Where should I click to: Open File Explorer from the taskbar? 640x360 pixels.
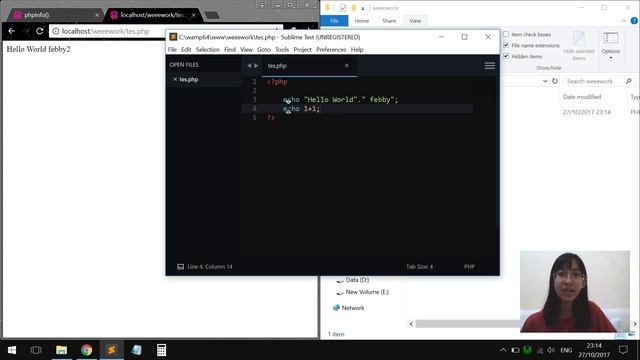(x=62, y=350)
